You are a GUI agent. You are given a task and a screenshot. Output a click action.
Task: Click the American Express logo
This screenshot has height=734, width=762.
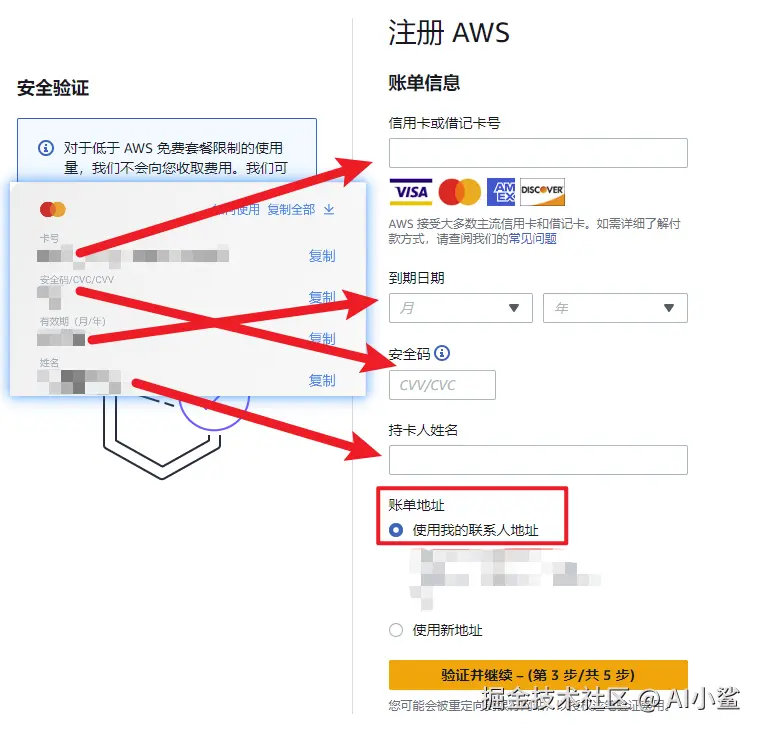tap(501, 192)
